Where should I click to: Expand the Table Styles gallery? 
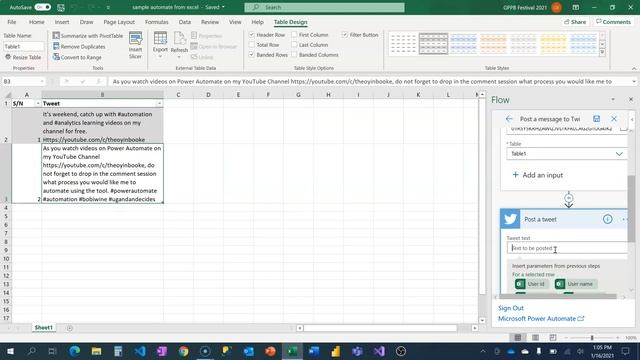click(602, 52)
